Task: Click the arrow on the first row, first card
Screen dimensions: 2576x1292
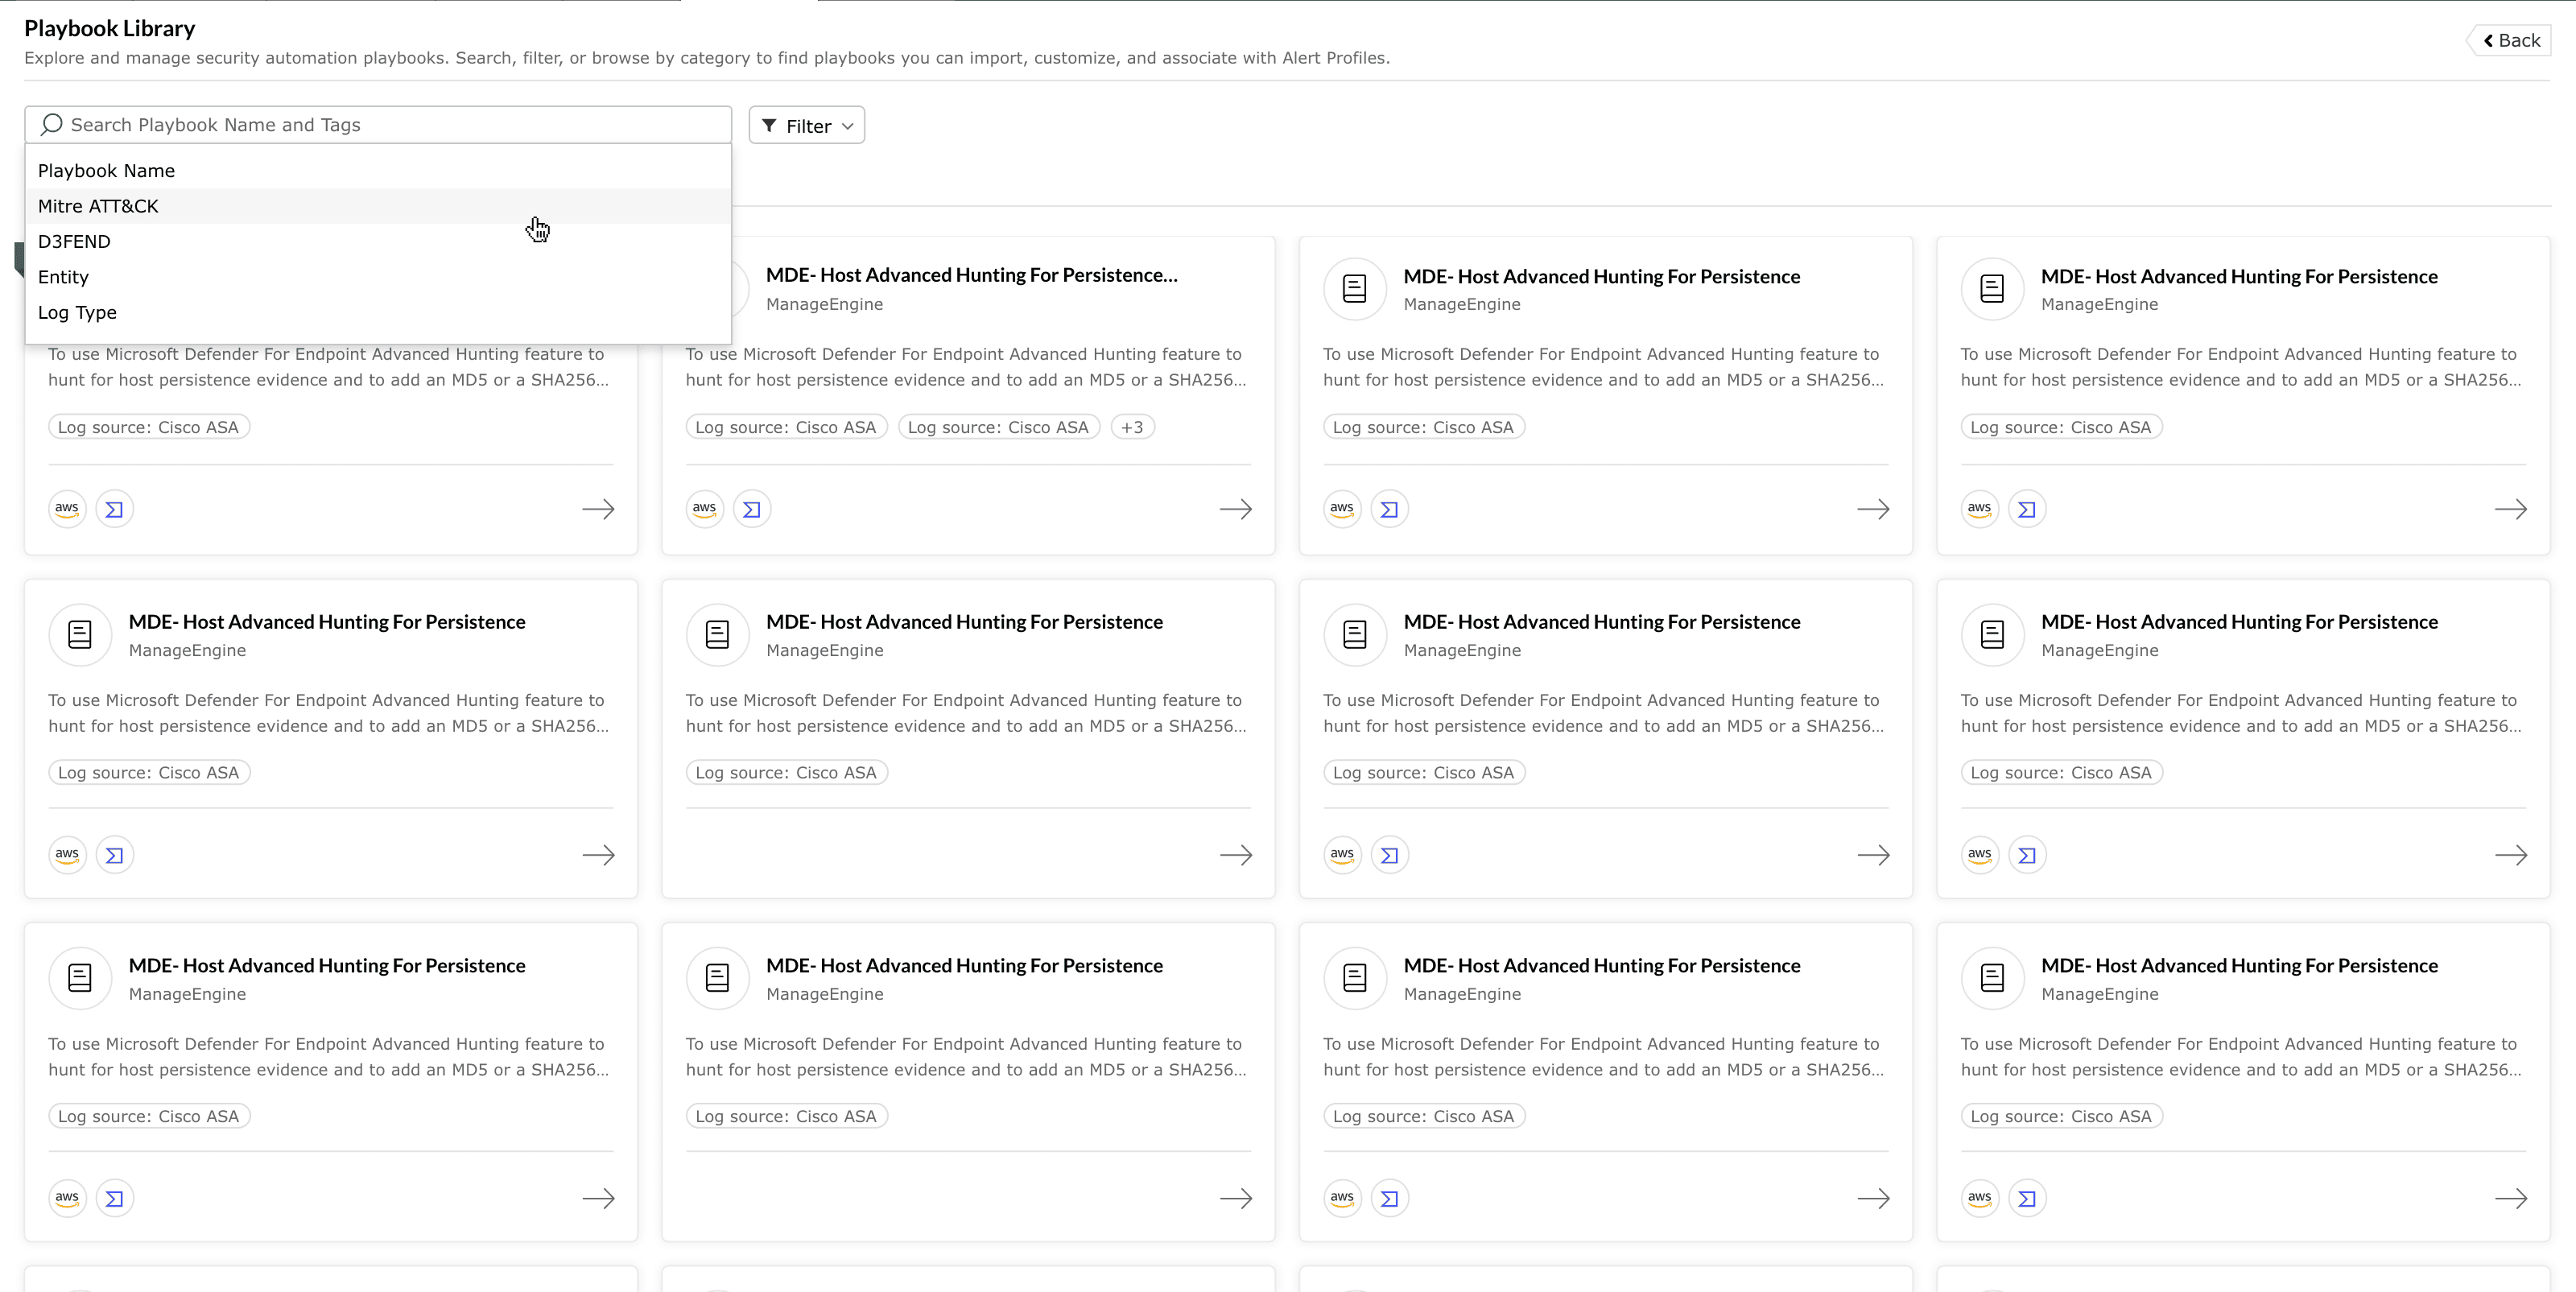Action: point(598,509)
